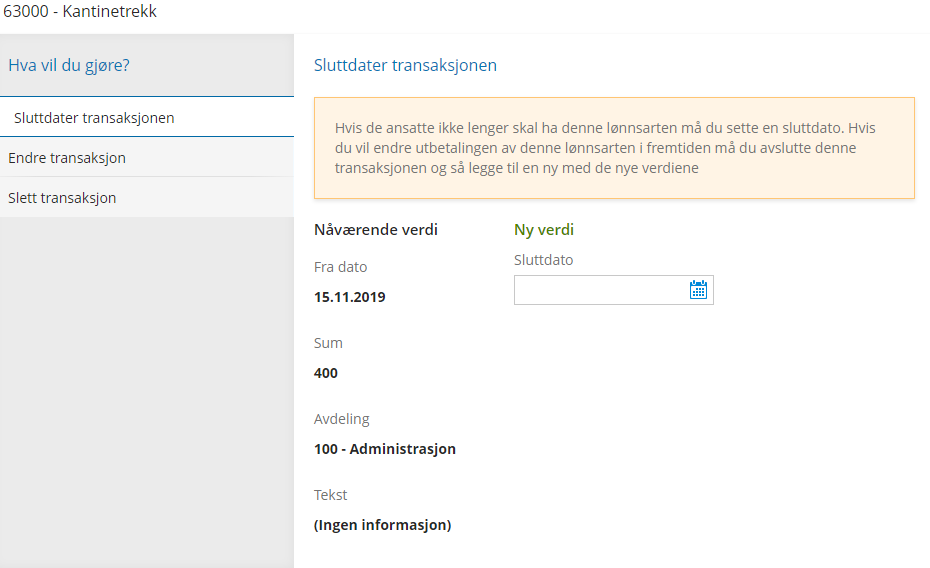This screenshot has height=568, width=930.
Task: Choose Slett transaksjon from the sidebar
Action: pyautogui.click(x=62, y=198)
